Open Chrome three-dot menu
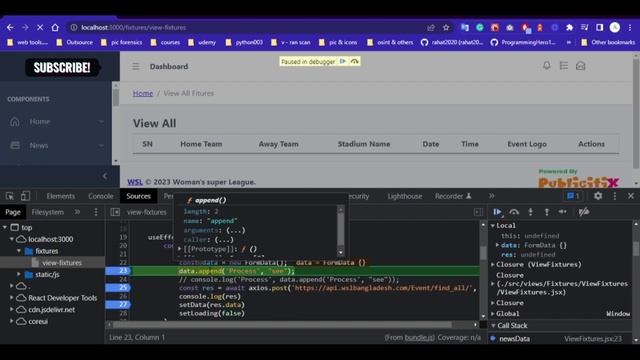This screenshot has height=360, width=640. point(630,27)
